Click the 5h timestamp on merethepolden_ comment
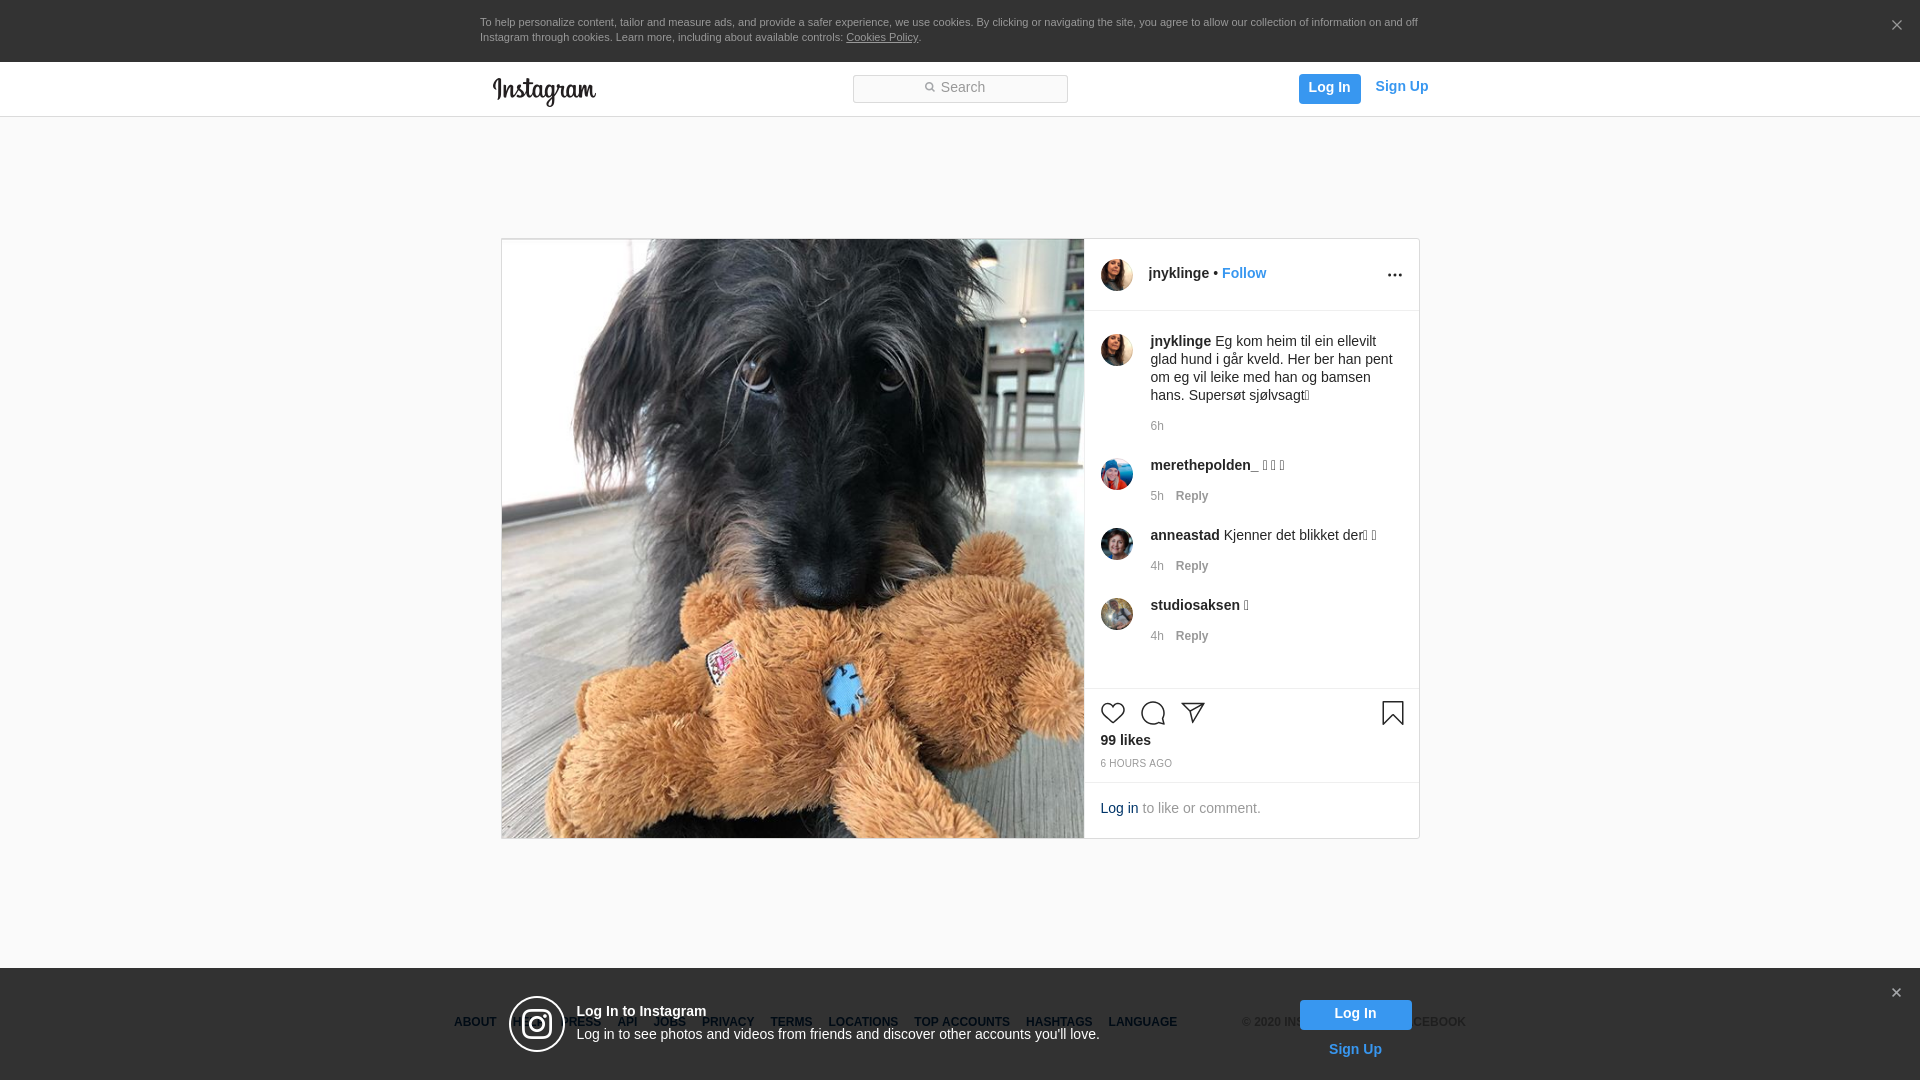The image size is (1920, 1080). click(x=1156, y=496)
